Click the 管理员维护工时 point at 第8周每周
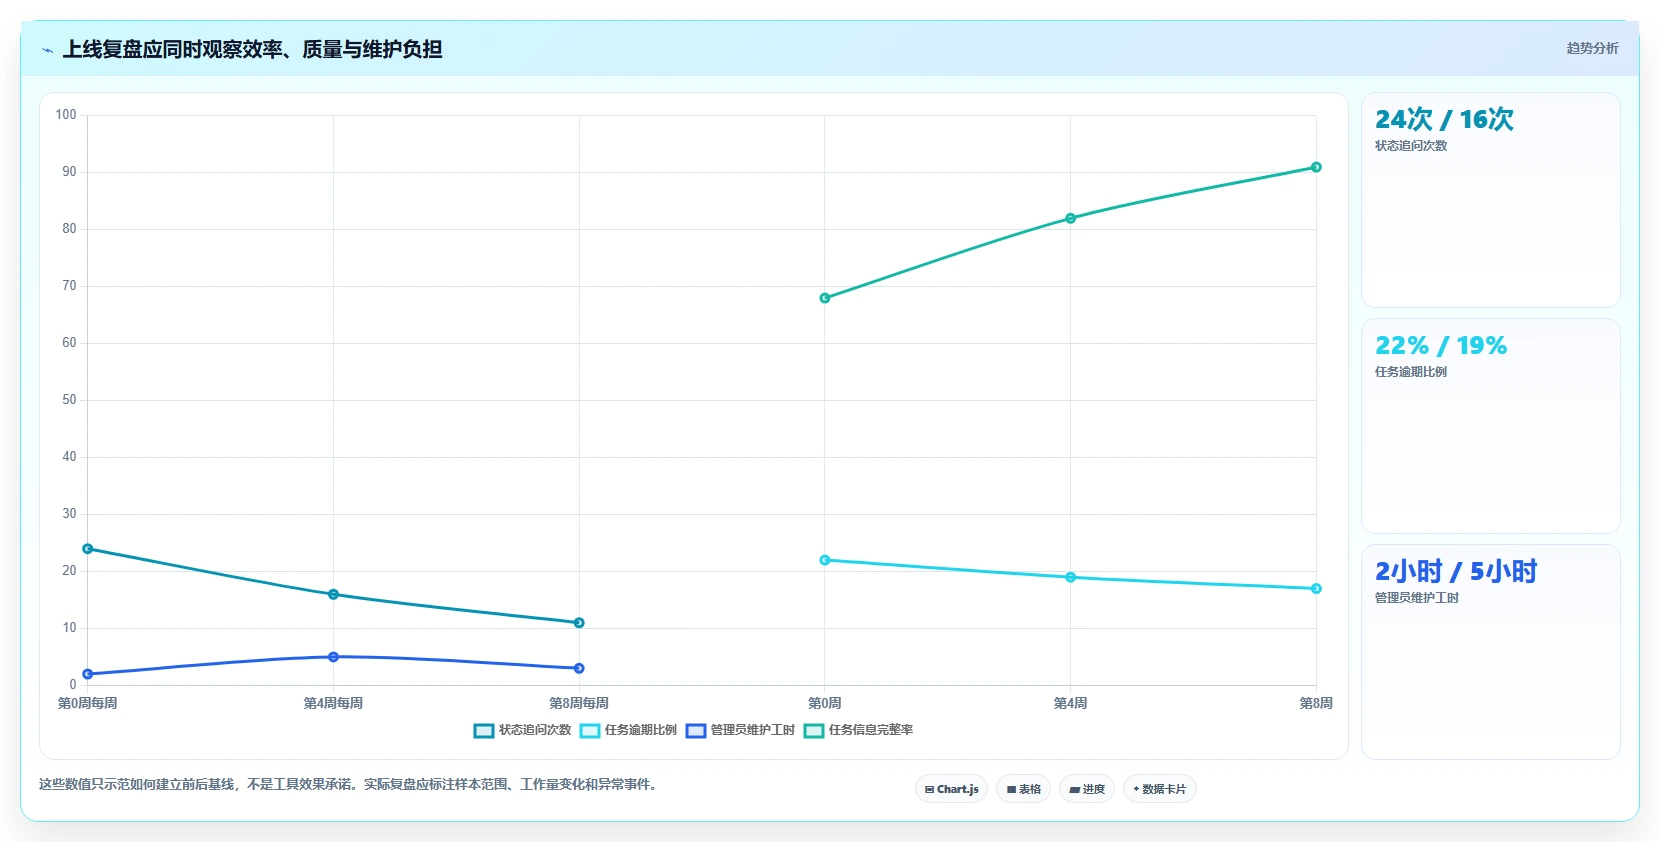 tap(579, 668)
